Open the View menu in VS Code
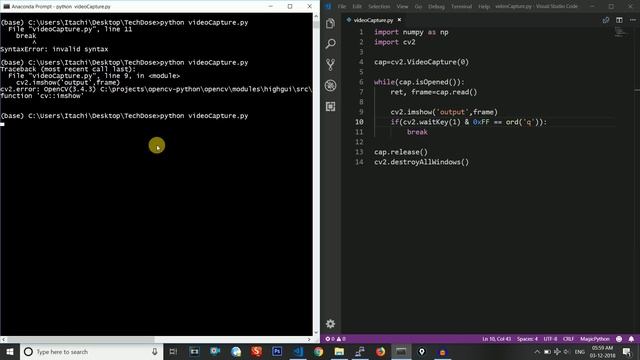This screenshot has width=640, height=360. (402, 7)
